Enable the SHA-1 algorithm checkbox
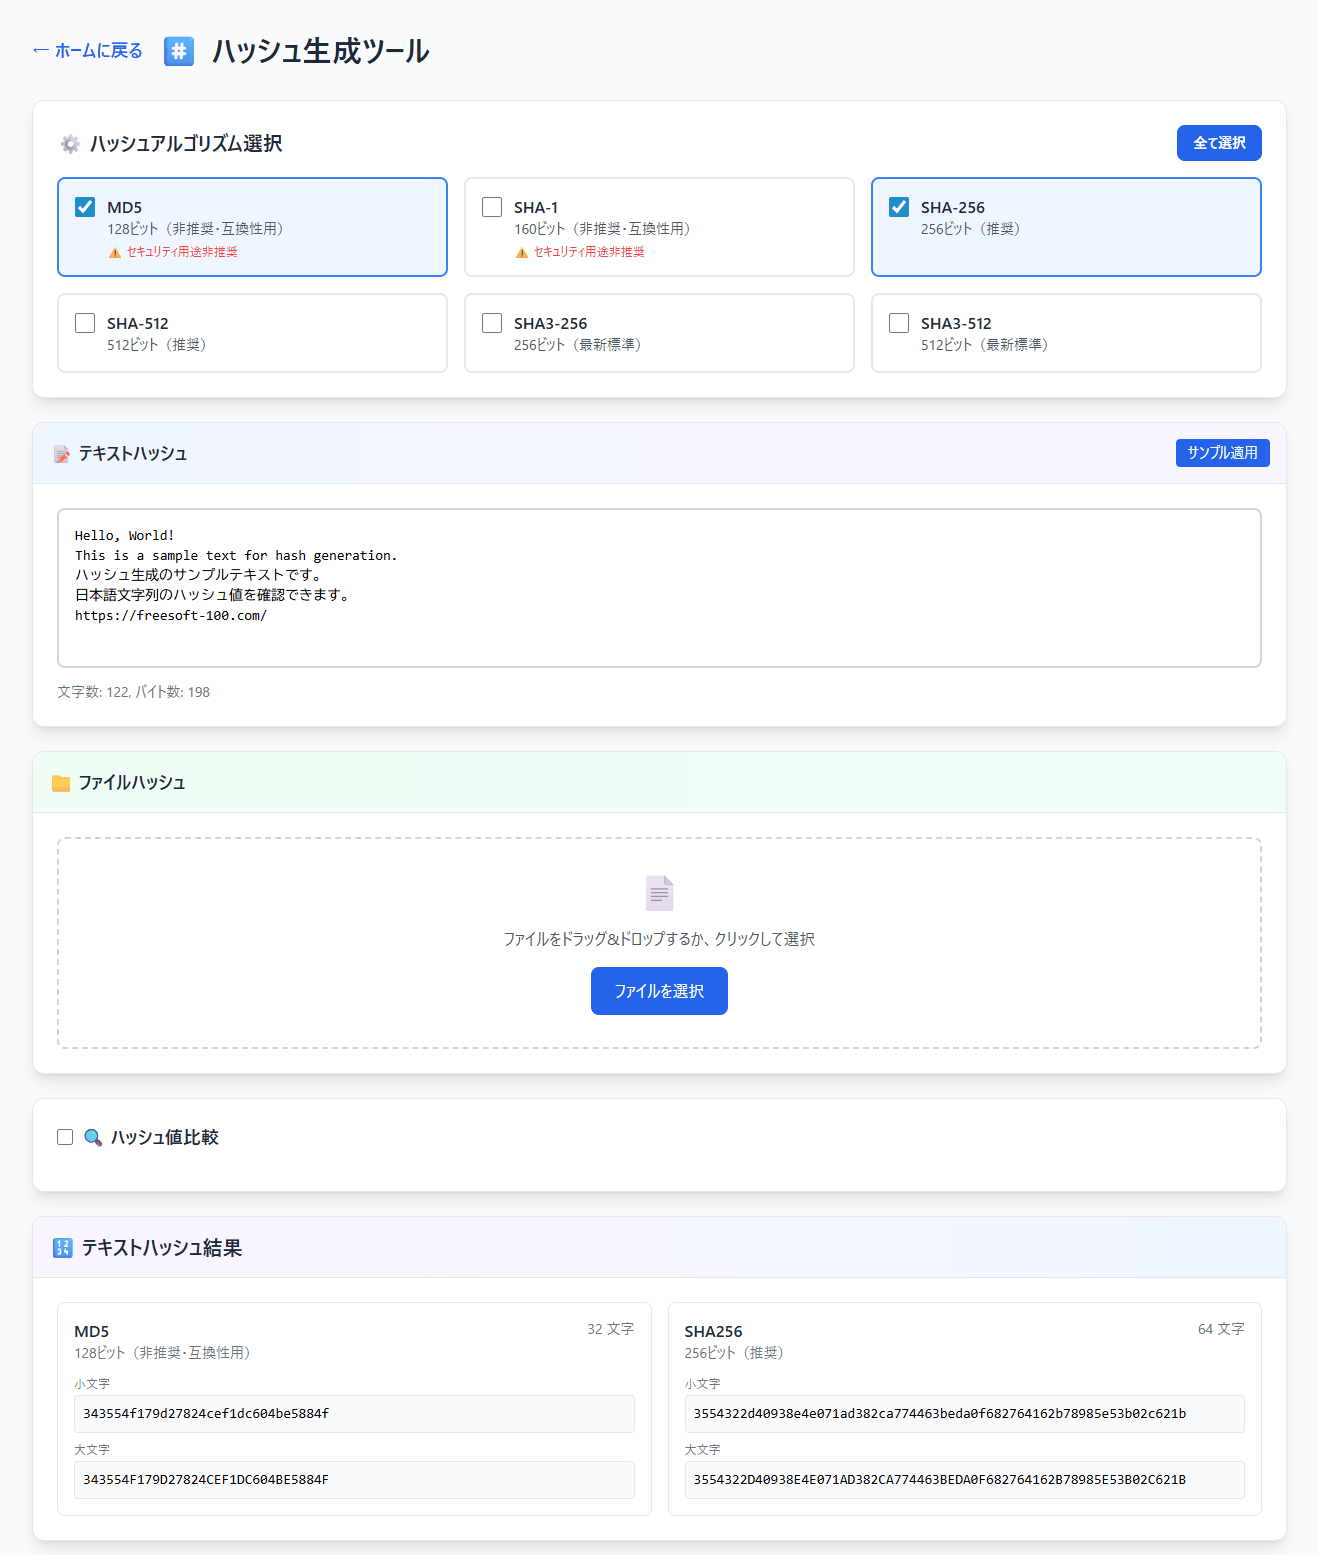The image size is (1319, 1555). click(492, 207)
